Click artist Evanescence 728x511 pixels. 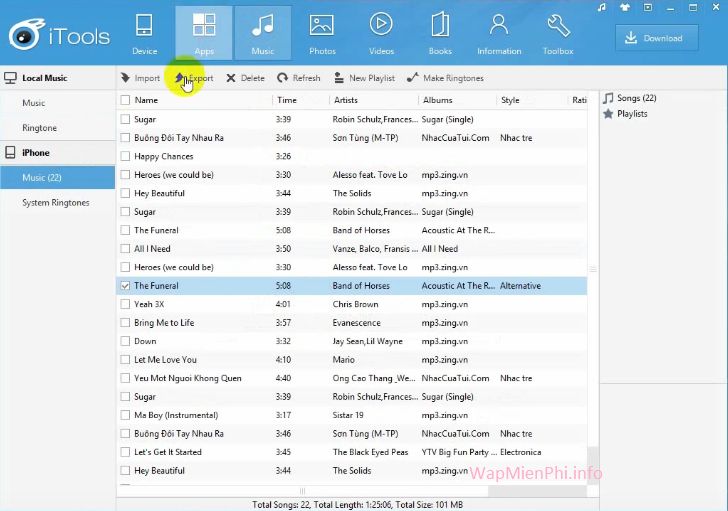coord(357,323)
